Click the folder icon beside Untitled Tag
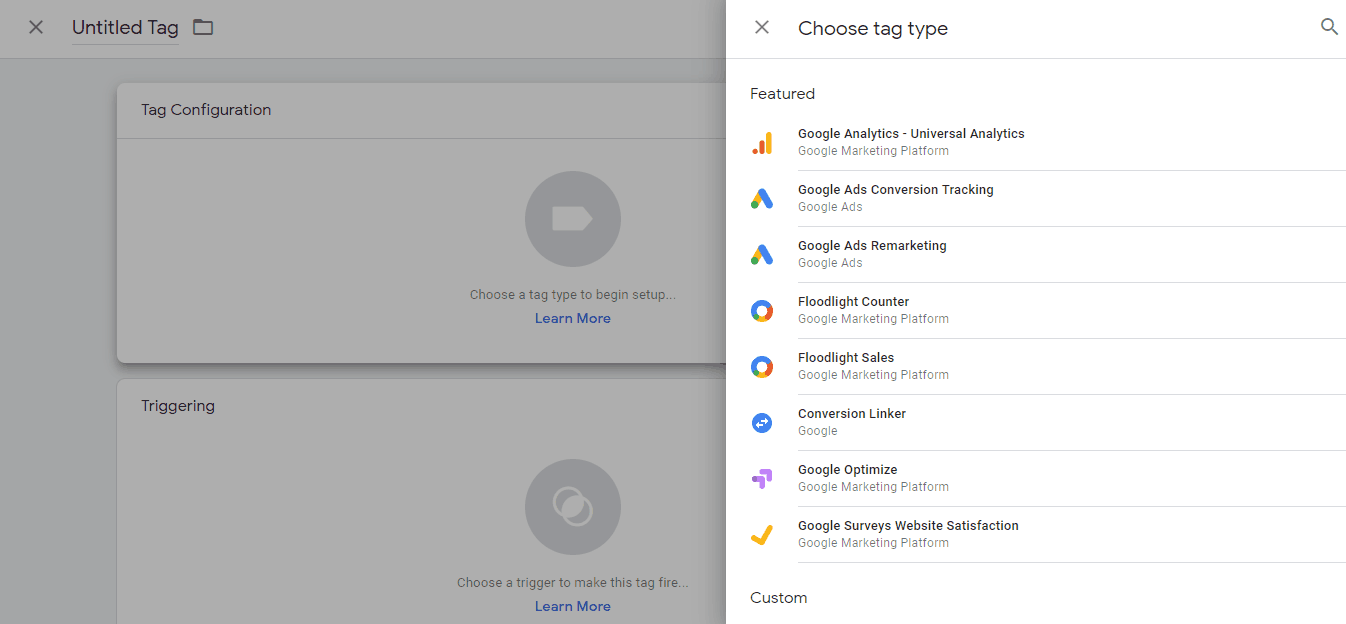This screenshot has height=624, width=1346. (203, 27)
